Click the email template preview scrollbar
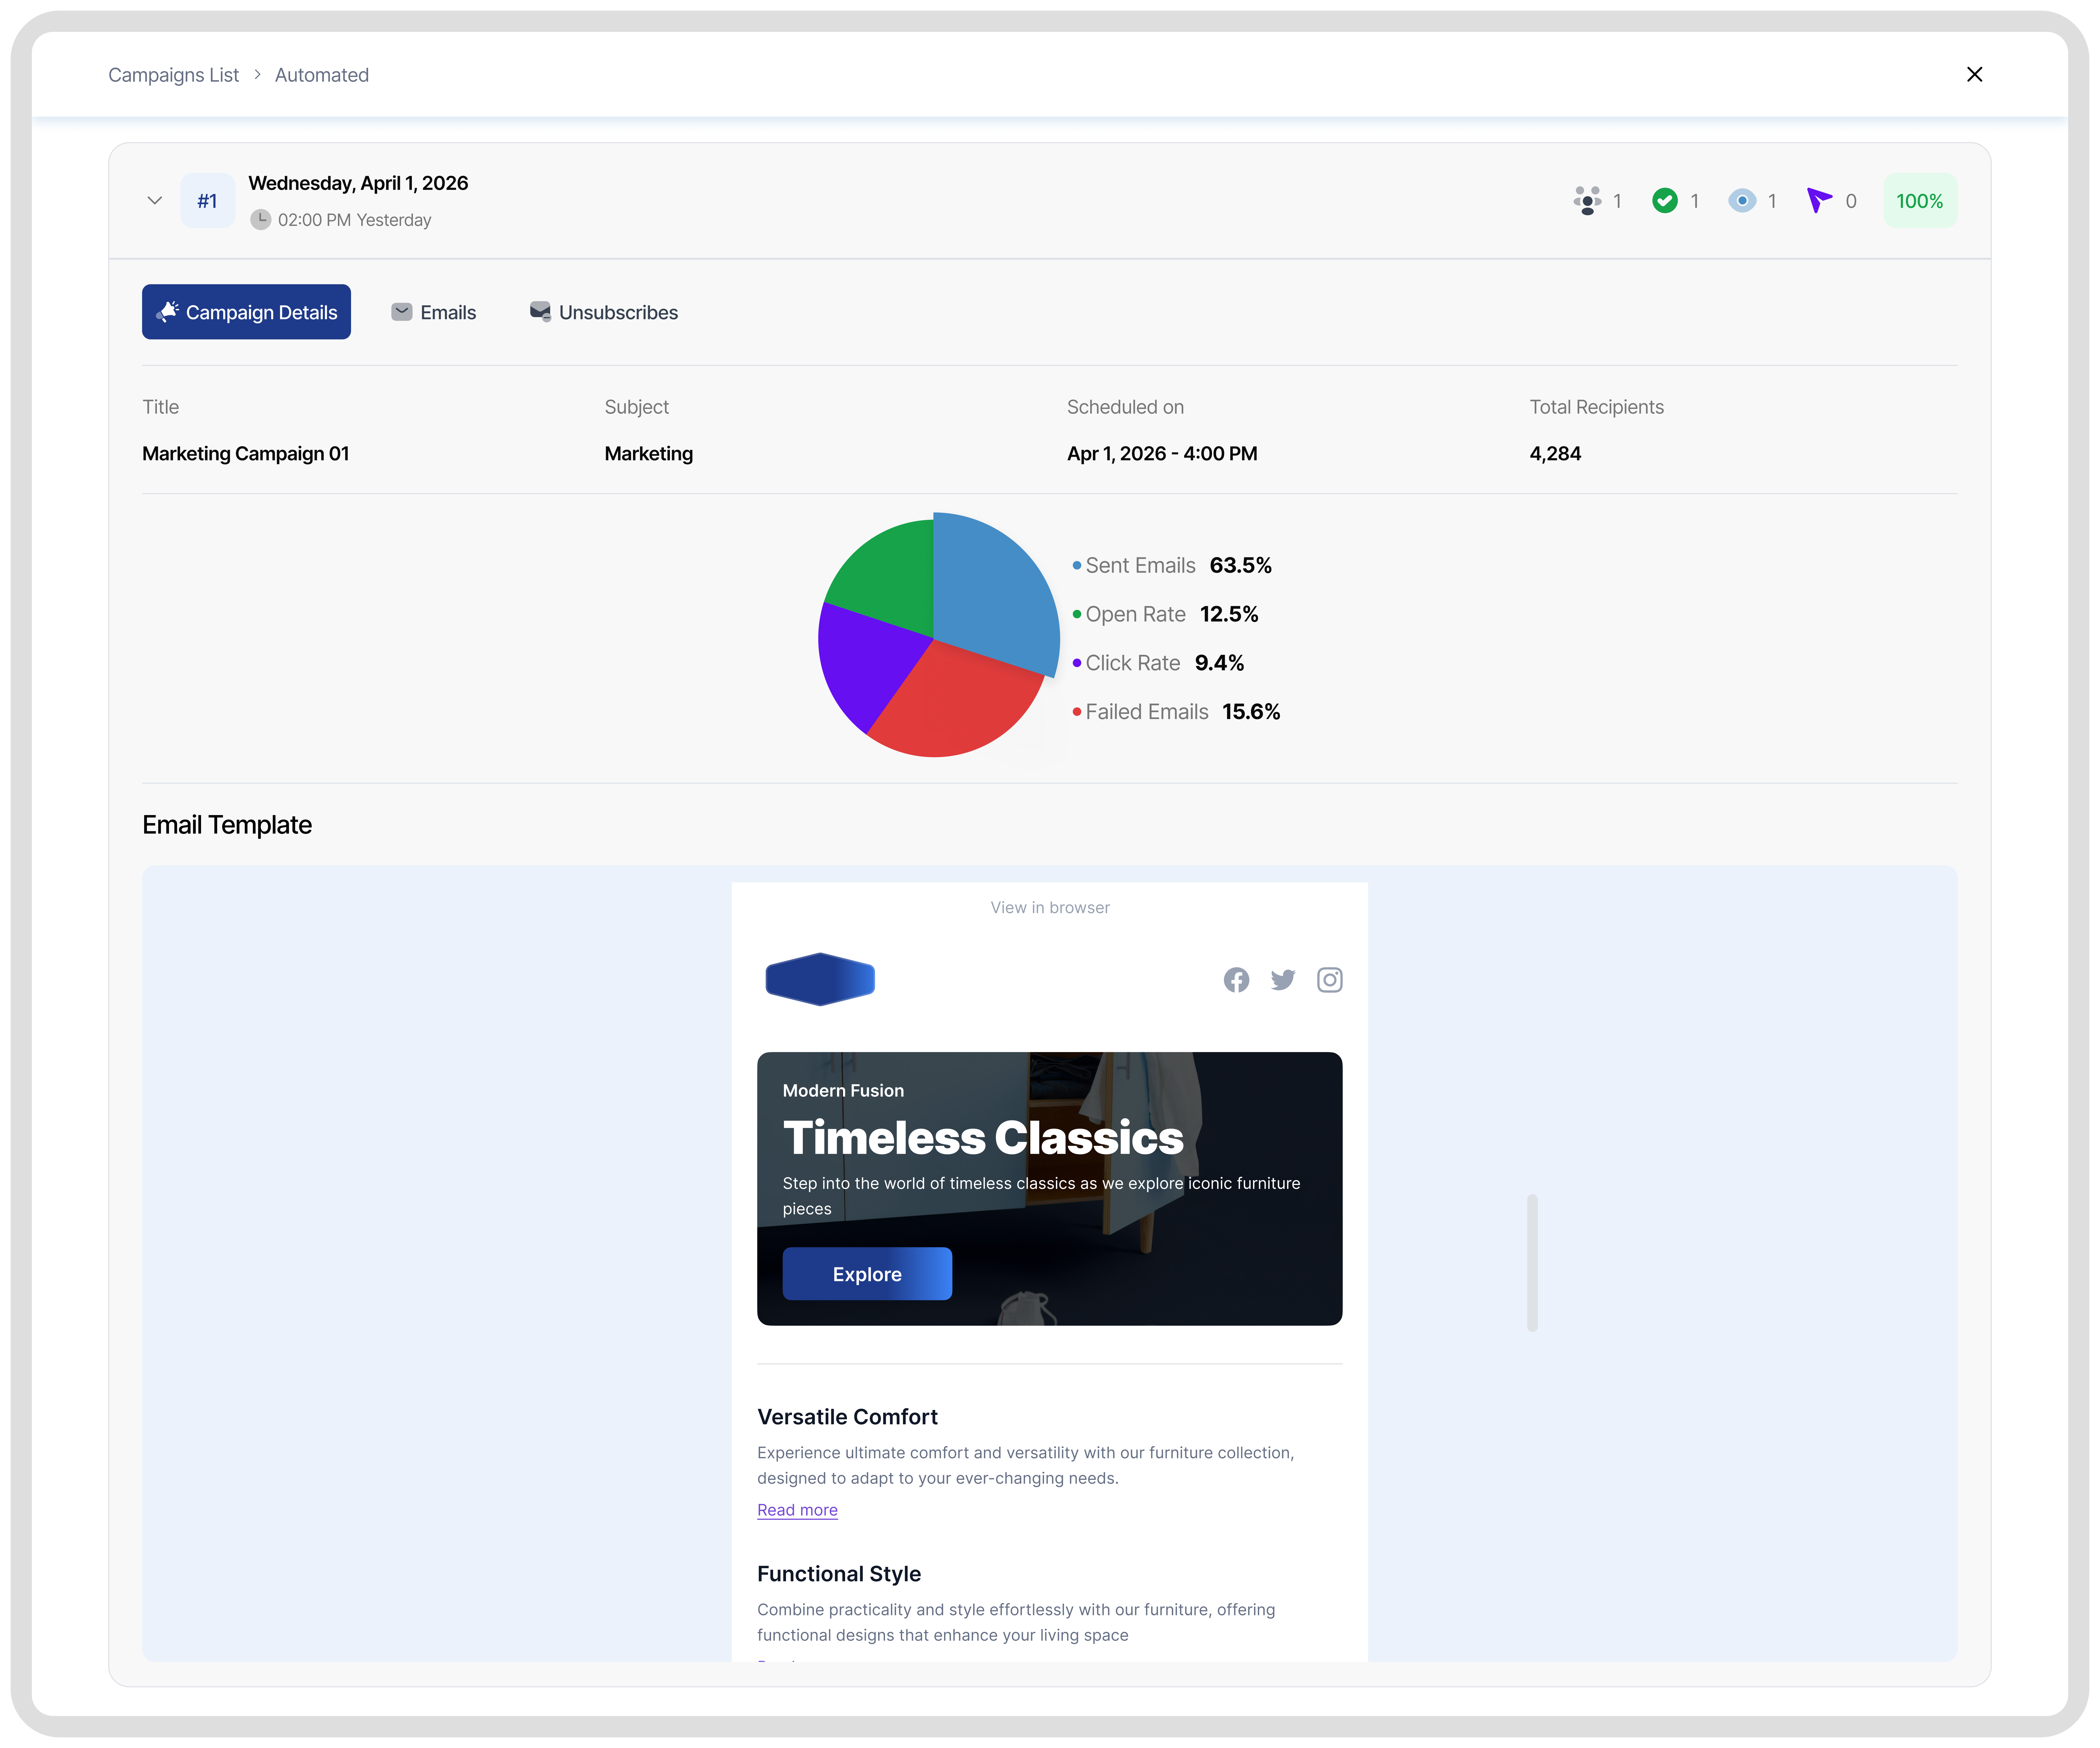The width and height of the screenshot is (2100, 1748). click(1532, 1262)
